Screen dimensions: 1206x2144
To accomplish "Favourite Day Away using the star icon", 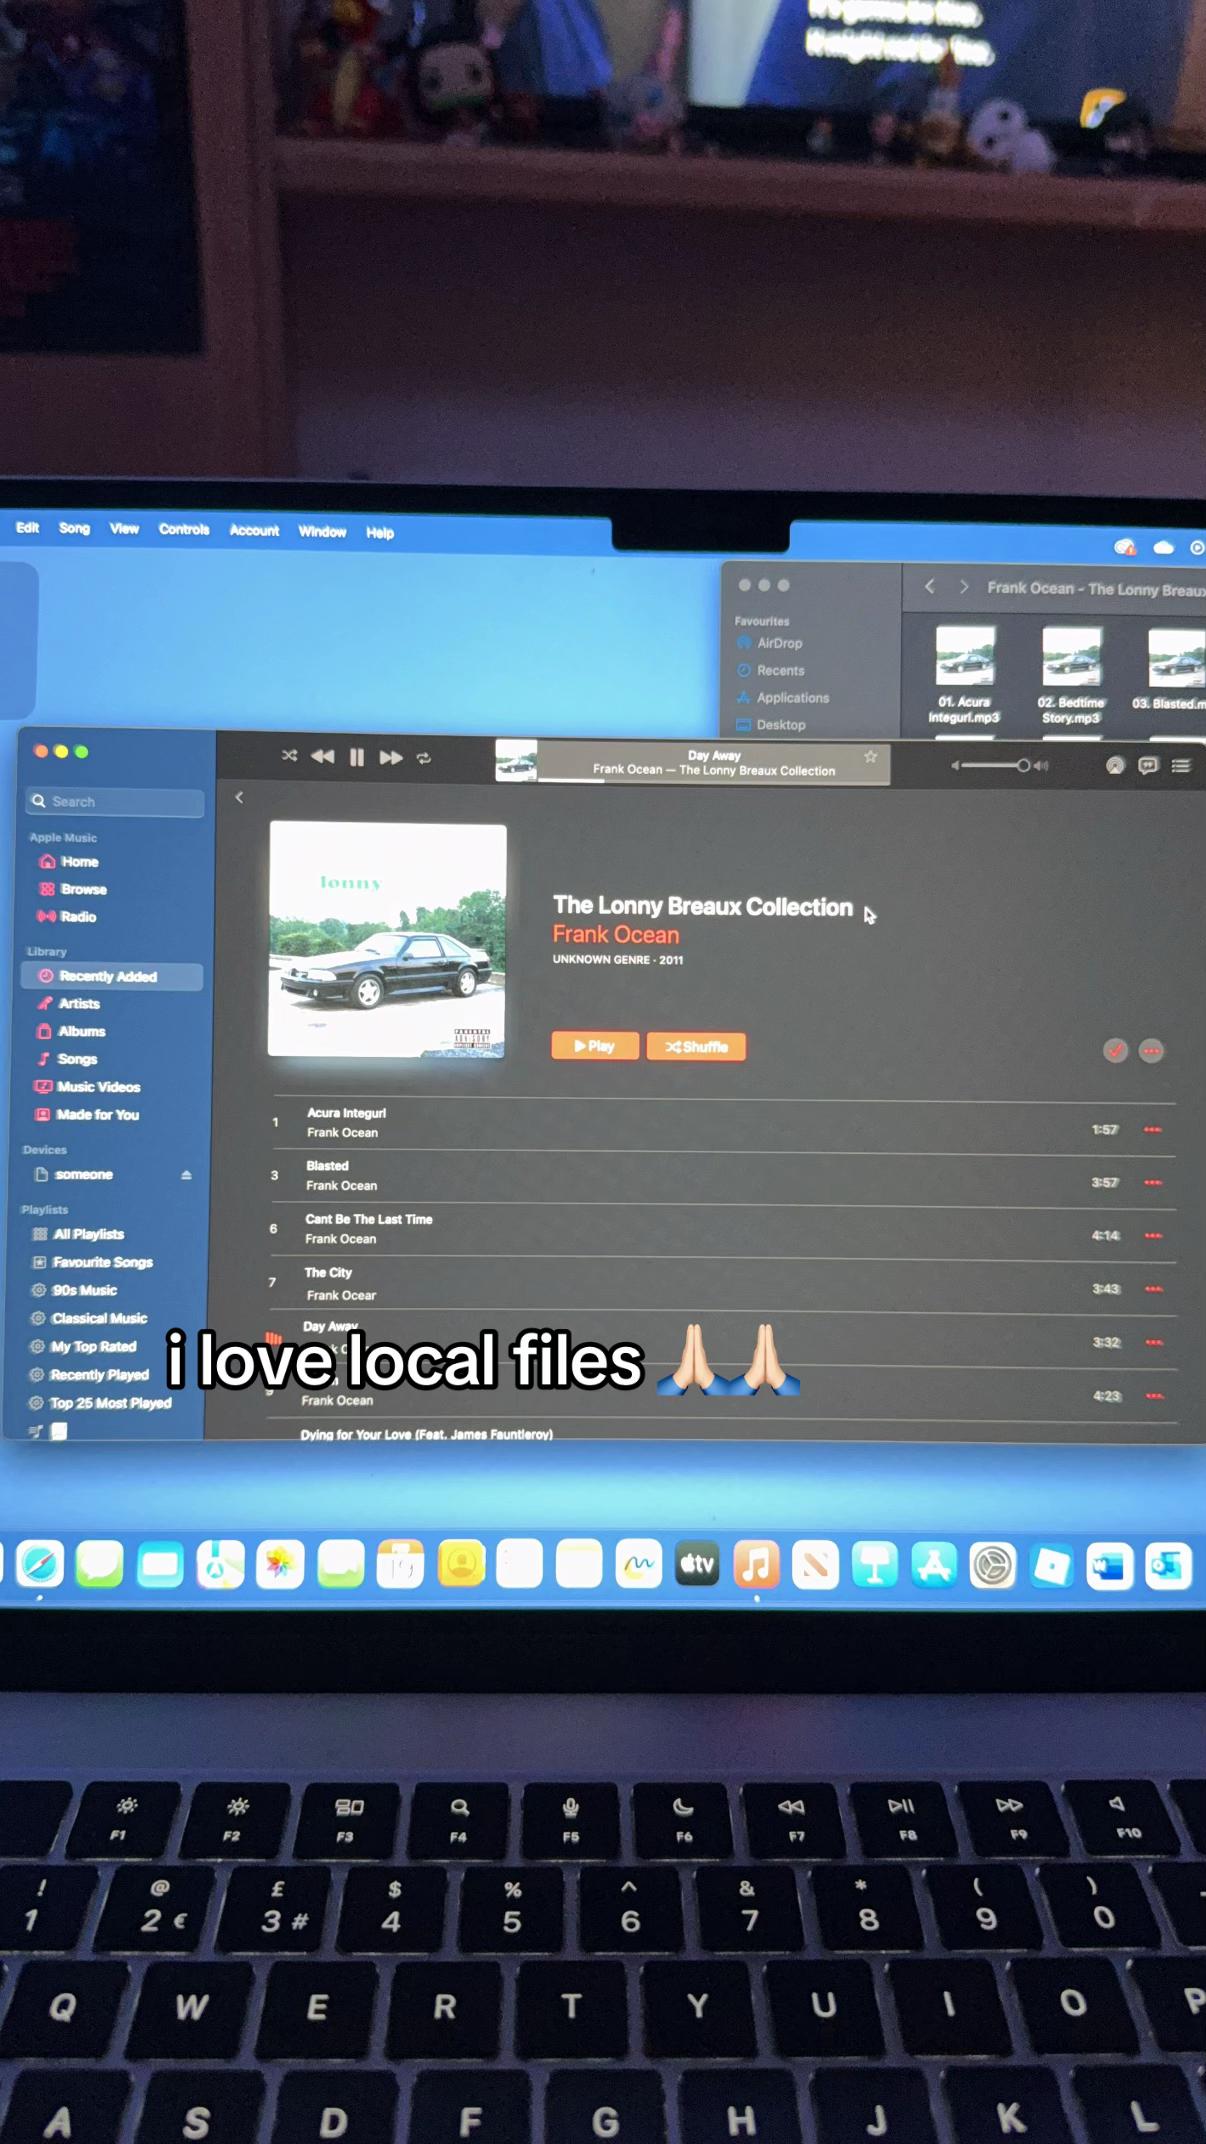I will pos(870,757).
